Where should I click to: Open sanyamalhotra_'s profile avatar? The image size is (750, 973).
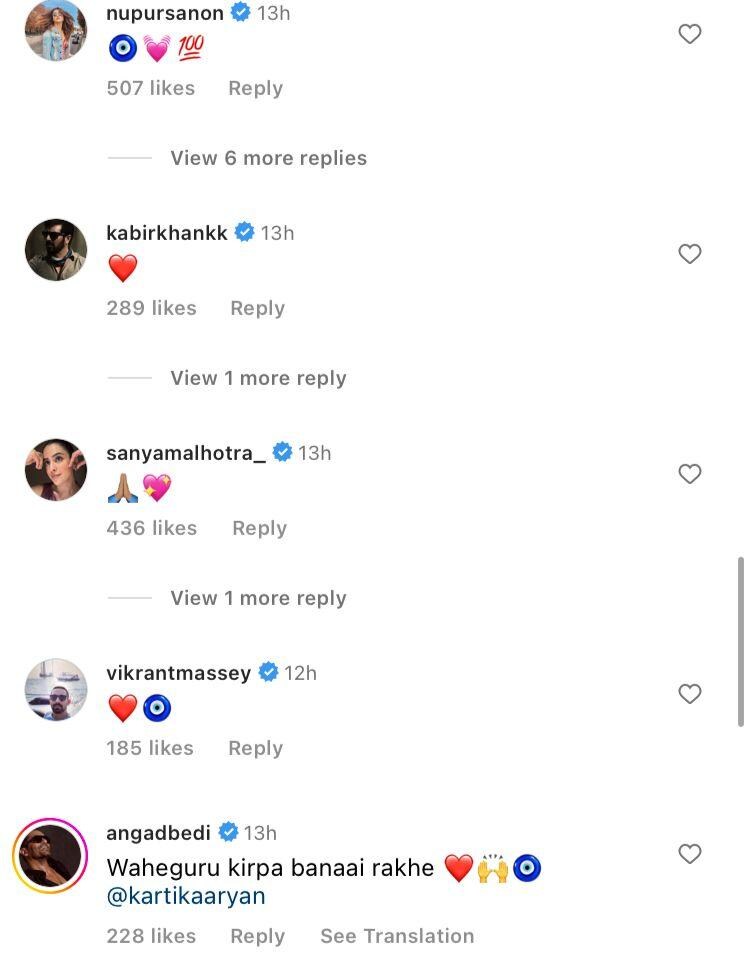56,470
